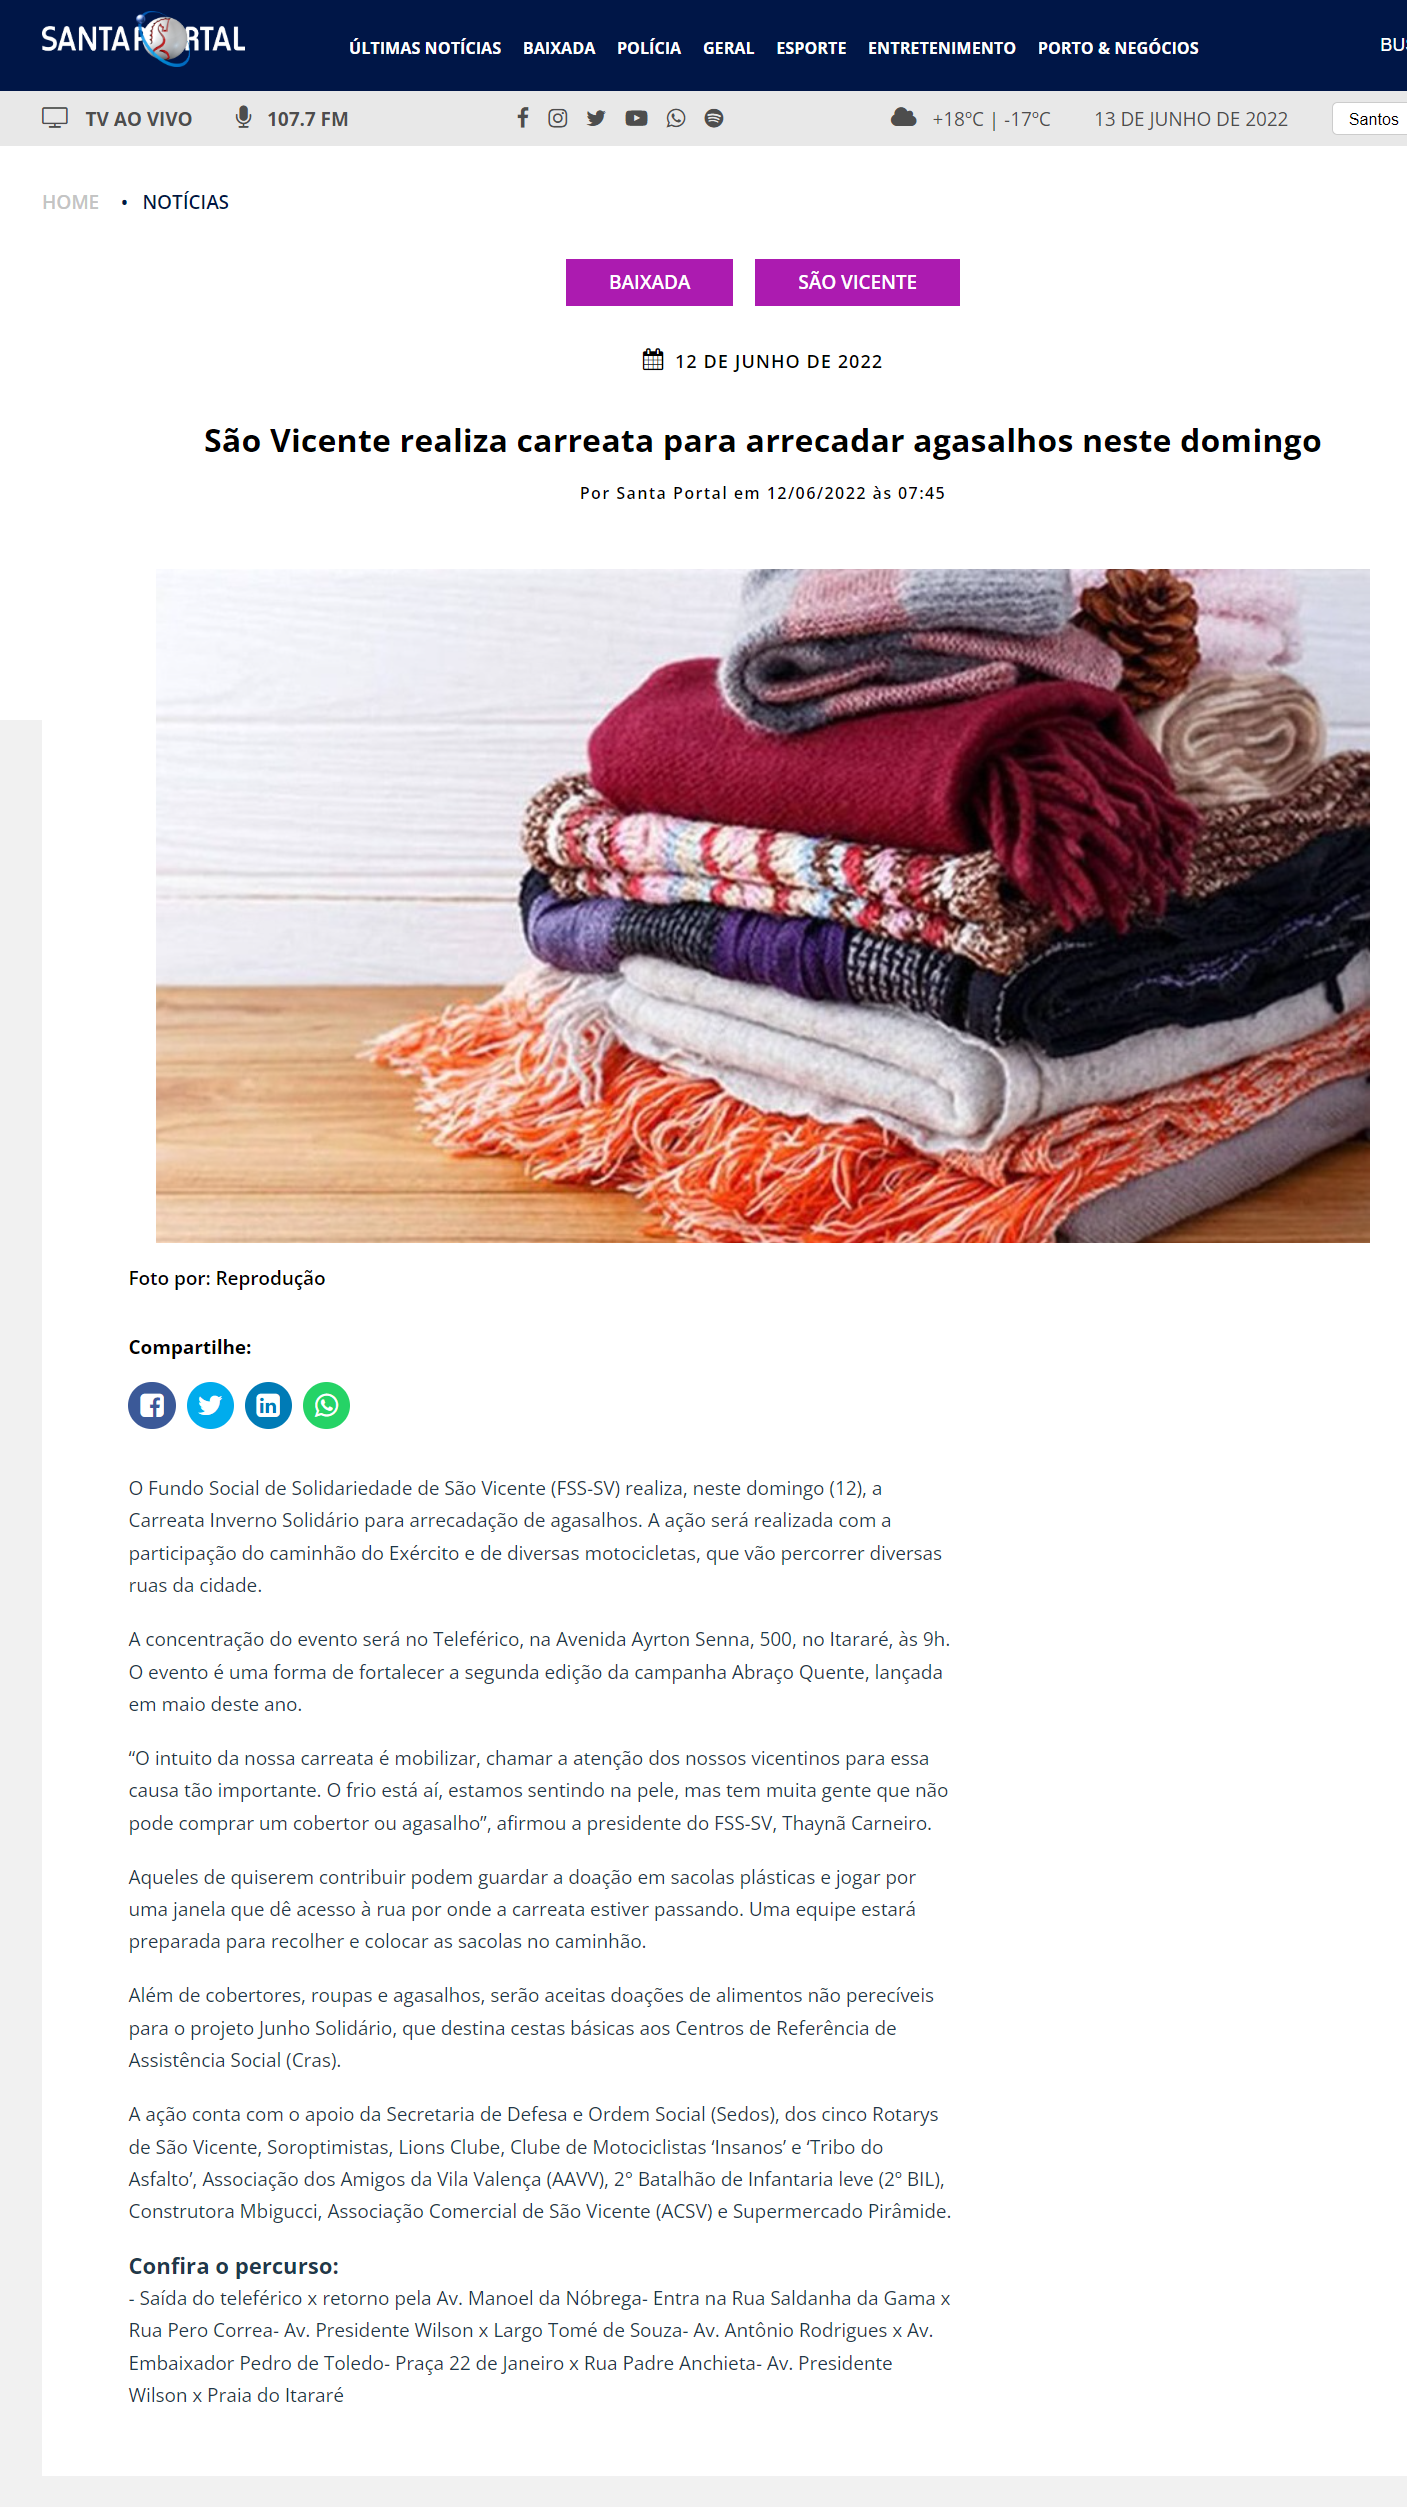The width and height of the screenshot is (1407, 2507).
Task: Share article on LinkedIn
Action: pyautogui.click(x=268, y=1406)
